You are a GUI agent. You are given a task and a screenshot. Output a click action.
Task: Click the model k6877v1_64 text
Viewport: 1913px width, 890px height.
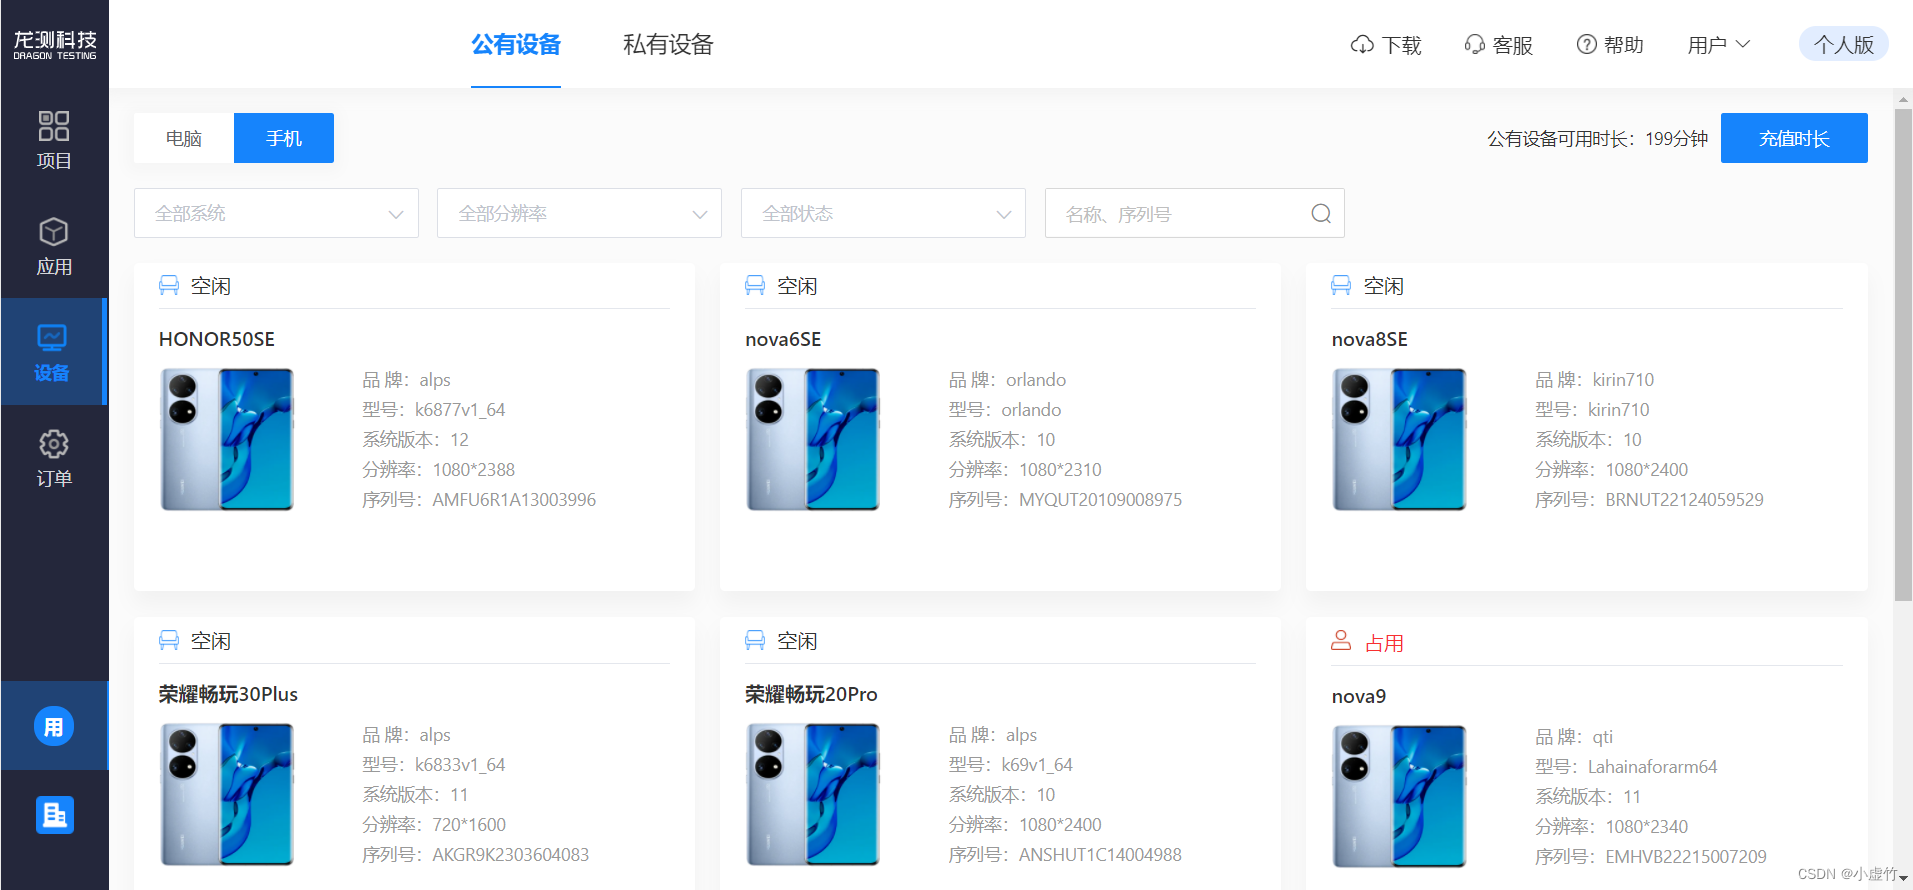[460, 409]
